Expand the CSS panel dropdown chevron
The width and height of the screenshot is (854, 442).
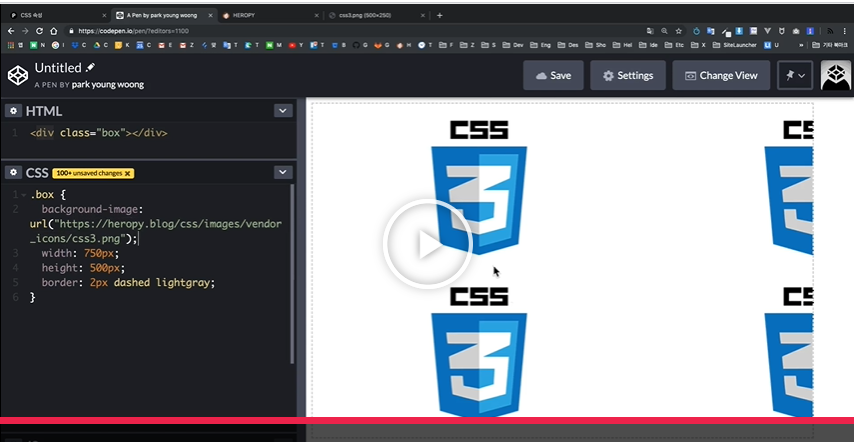tap(283, 173)
